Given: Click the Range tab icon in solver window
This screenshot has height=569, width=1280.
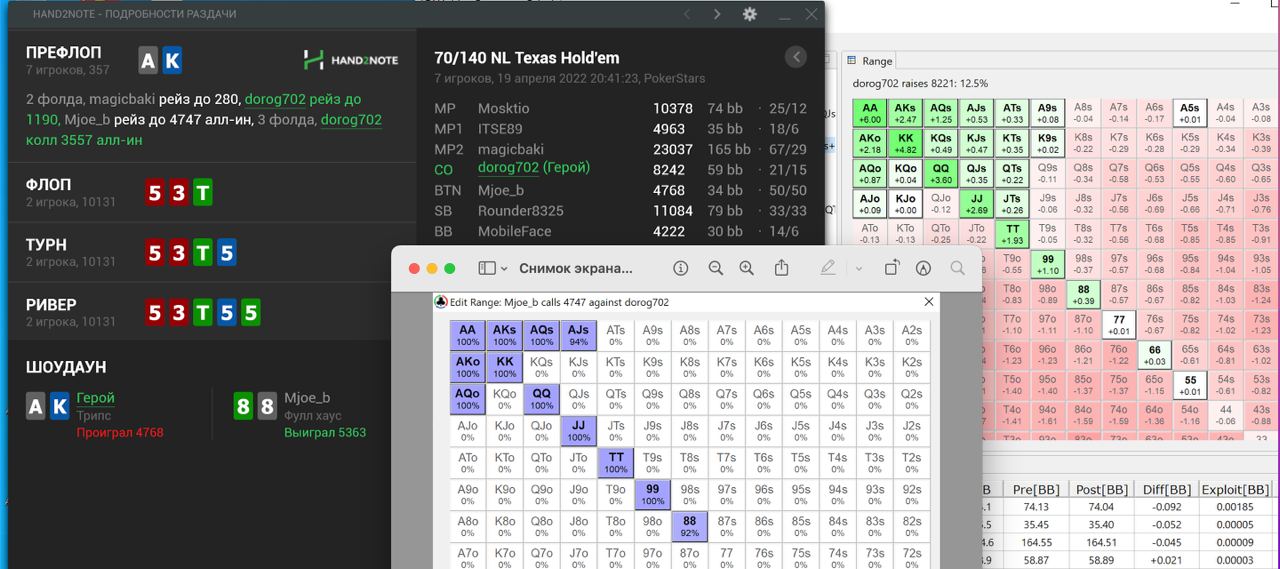Looking at the screenshot, I should click(x=852, y=61).
